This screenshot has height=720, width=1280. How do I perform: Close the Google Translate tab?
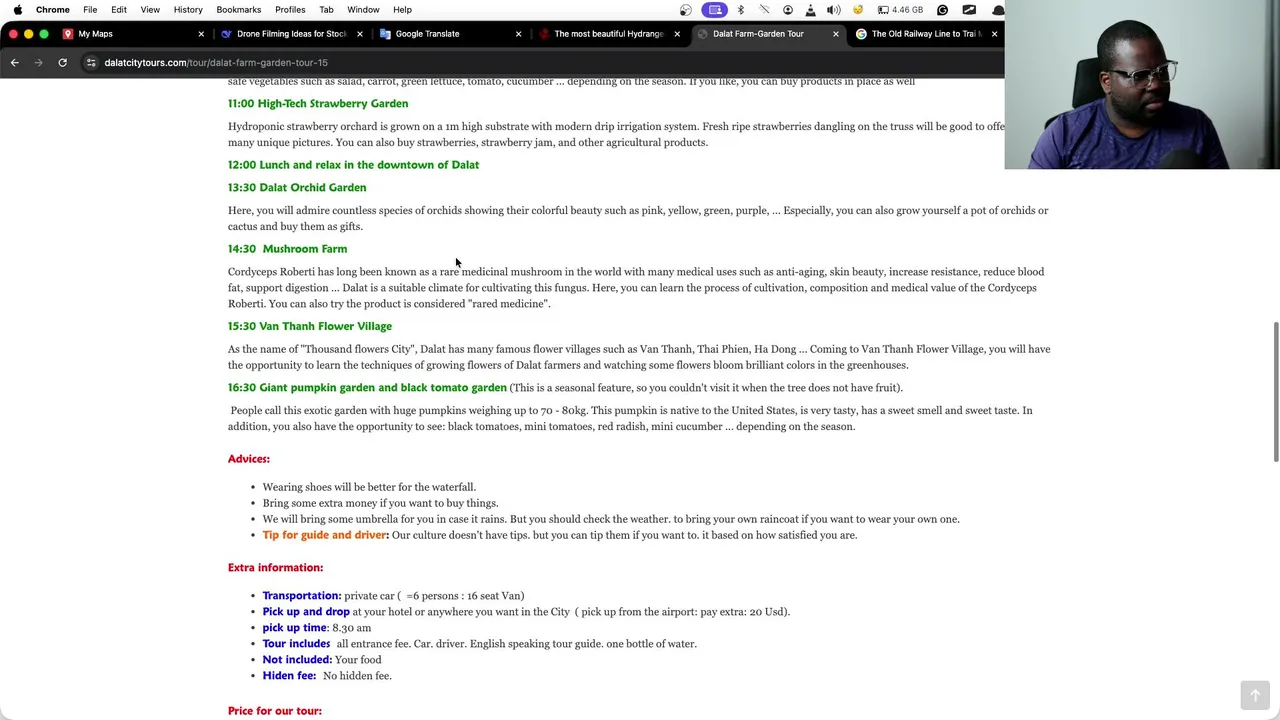tap(518, 34)
